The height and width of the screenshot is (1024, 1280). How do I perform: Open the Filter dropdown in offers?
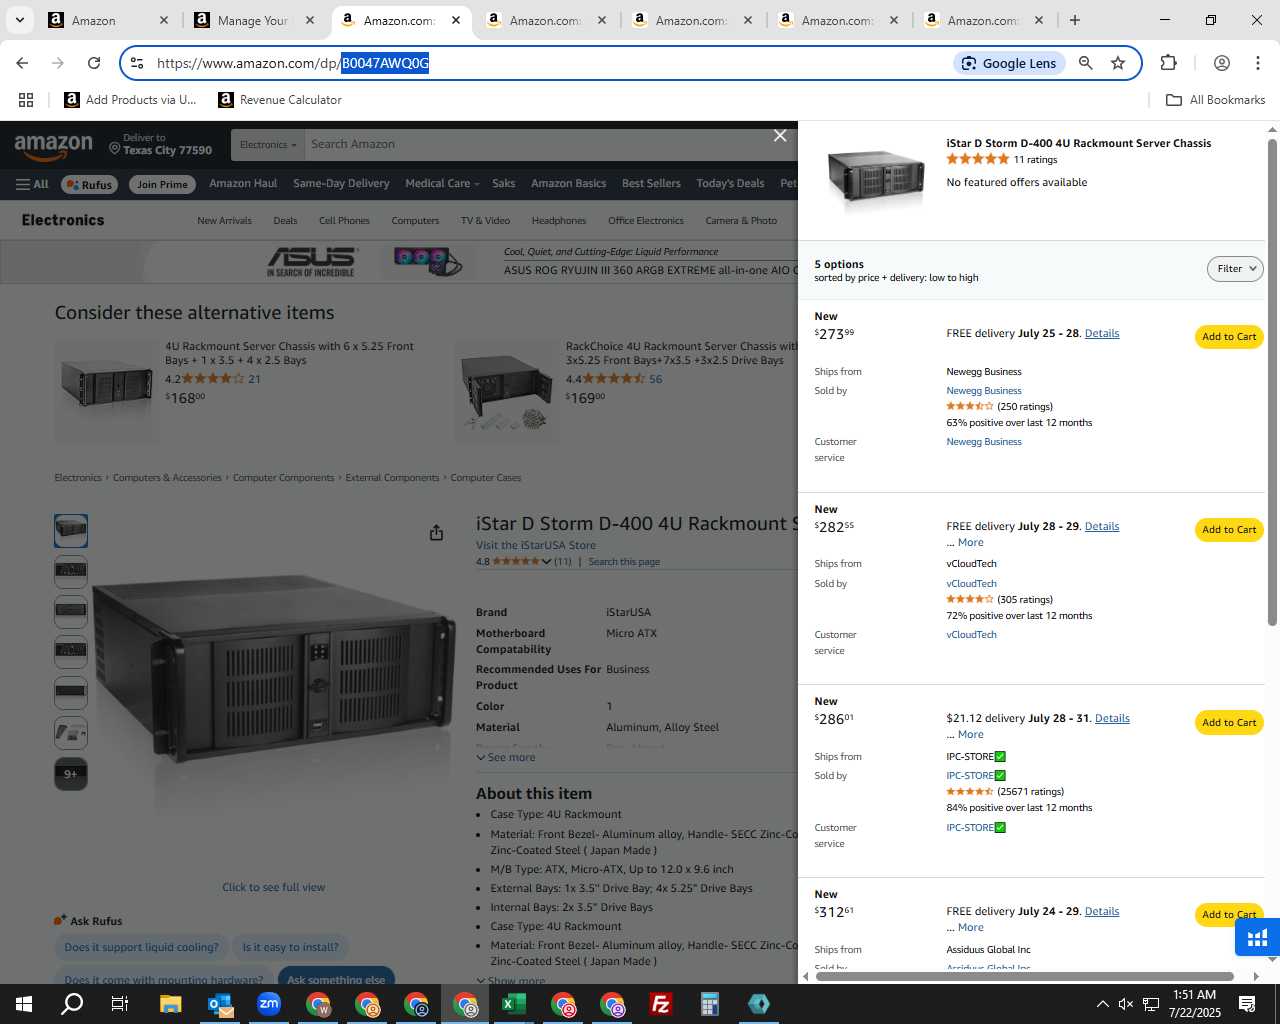point(1235,269)
